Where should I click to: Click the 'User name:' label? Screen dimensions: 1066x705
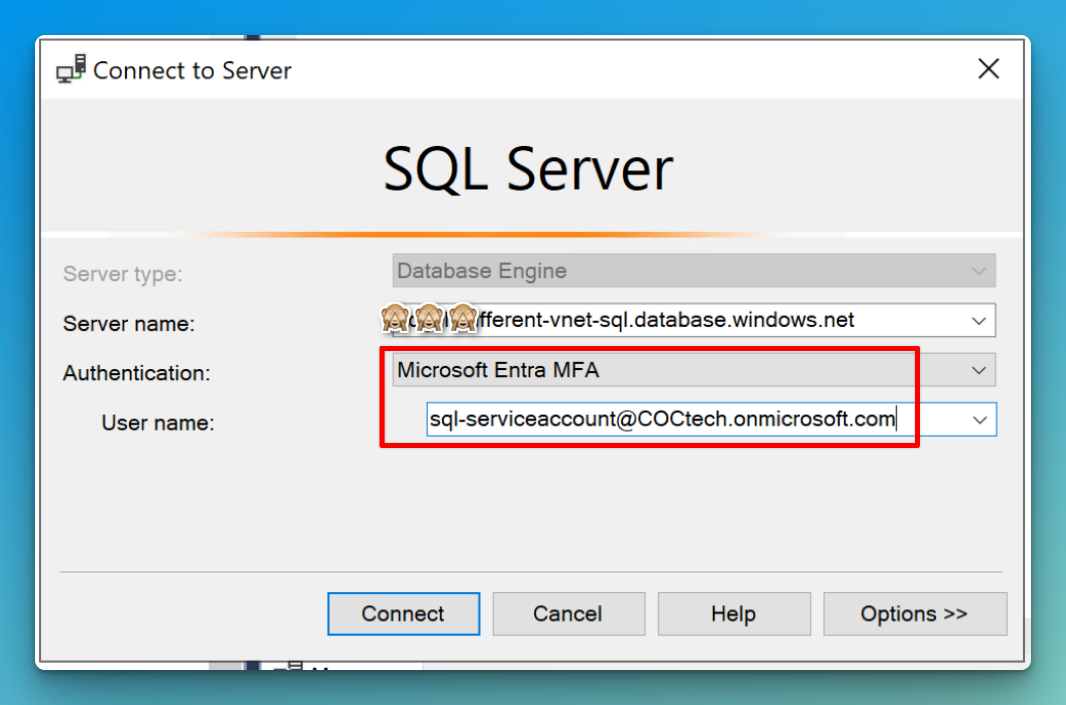pos(158,423)
